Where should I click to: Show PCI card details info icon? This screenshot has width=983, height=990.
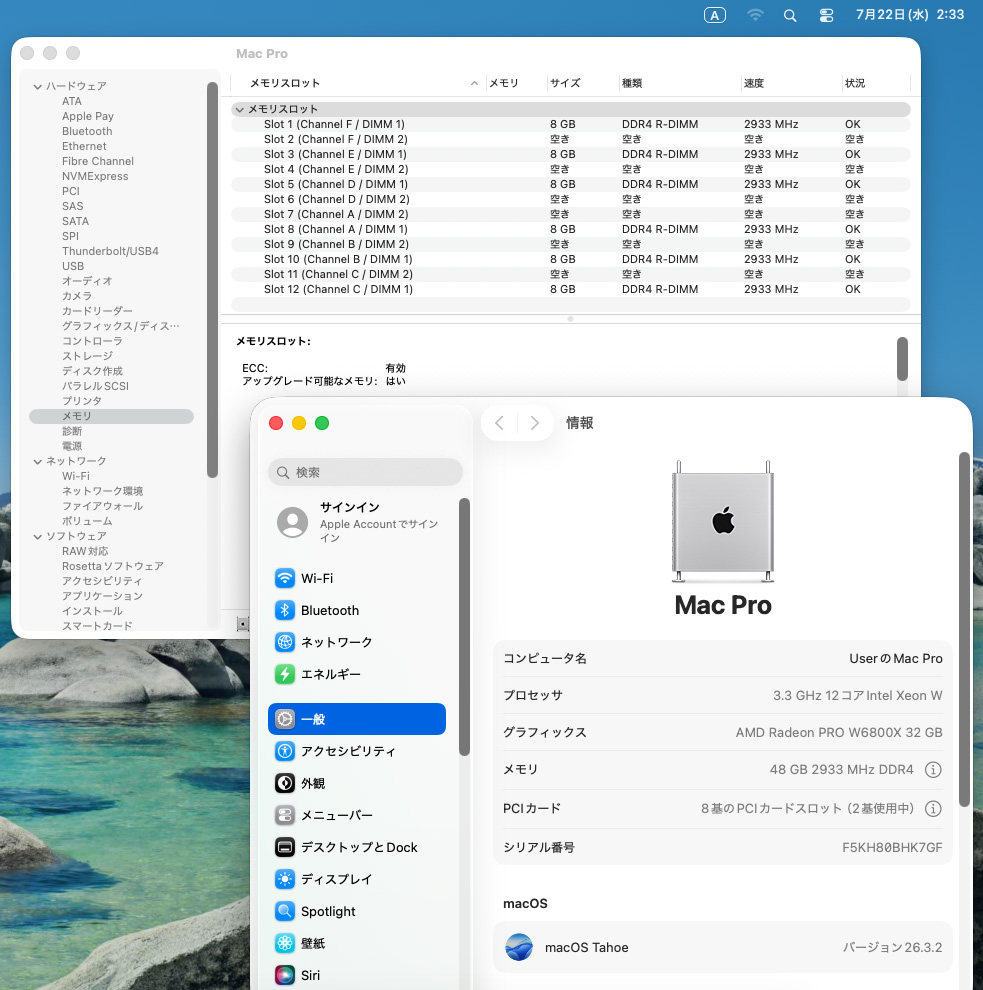pyautogui.click(x=933, y=808)
